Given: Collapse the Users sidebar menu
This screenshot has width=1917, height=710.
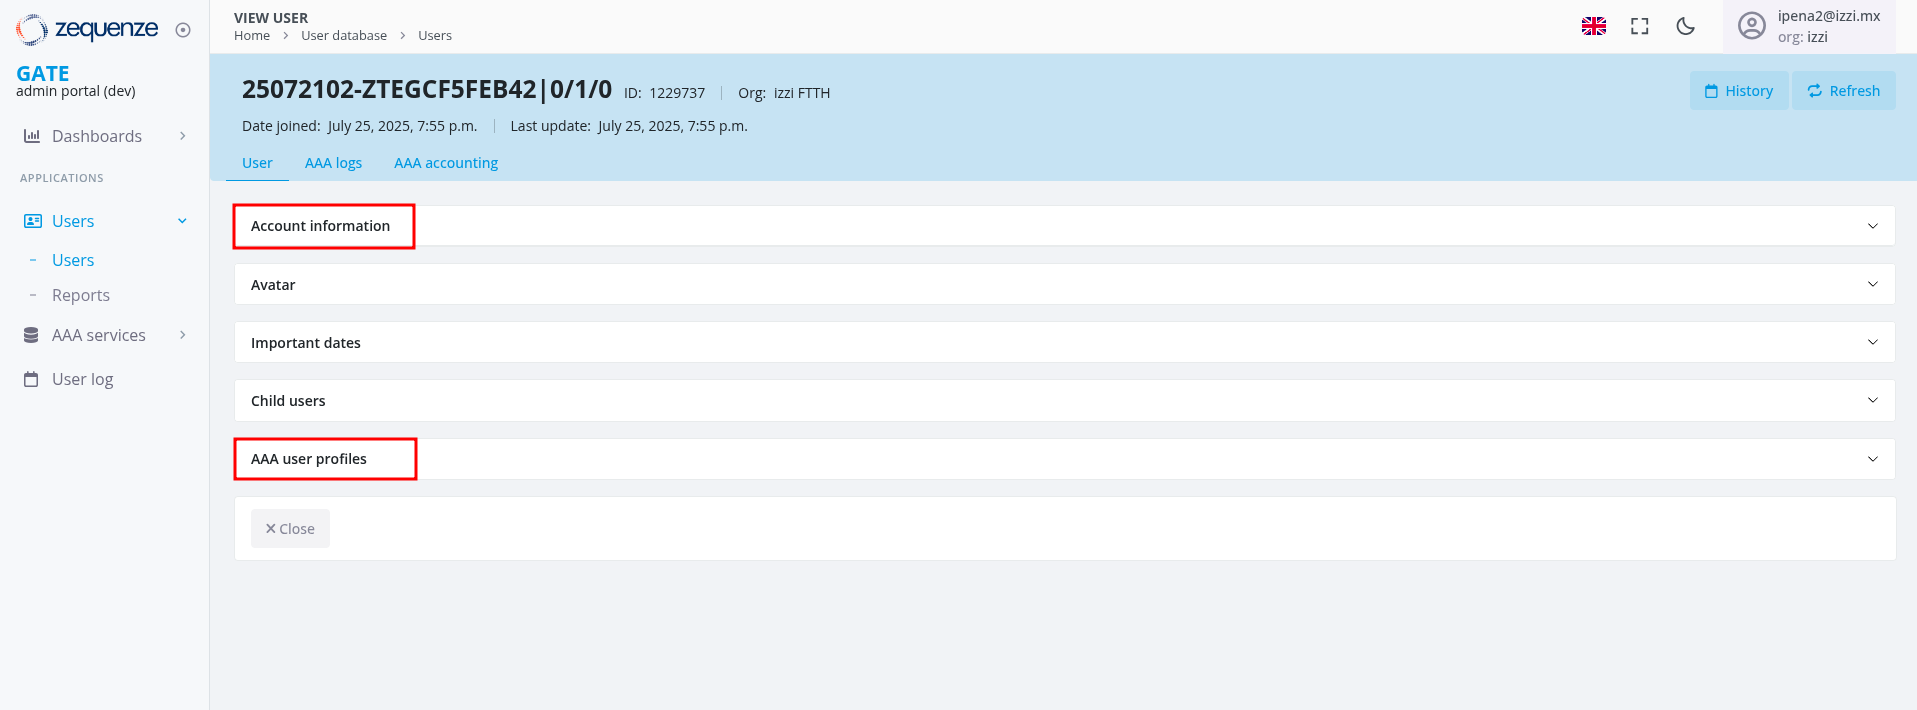Looking at the screenshot, I should click(x=182, y=221).
